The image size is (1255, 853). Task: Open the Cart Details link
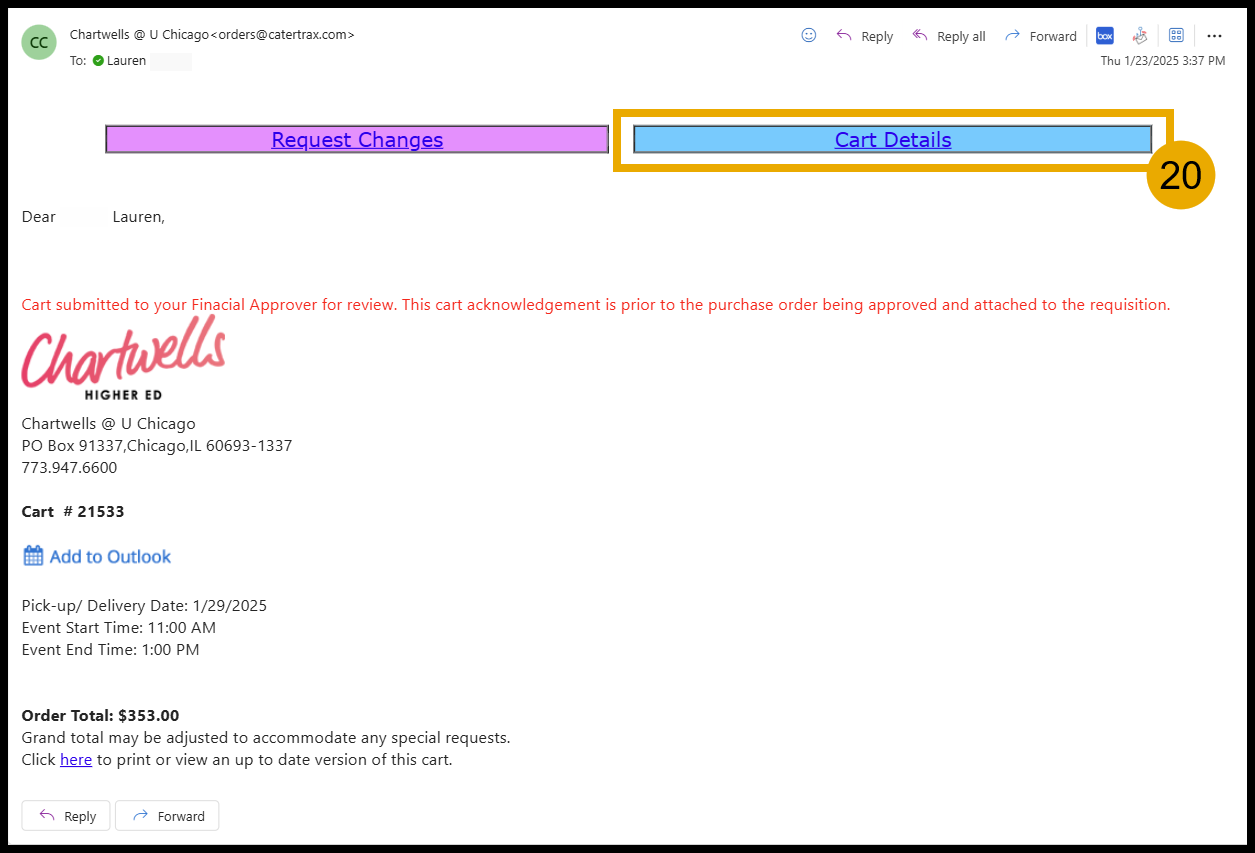[893, 140]
